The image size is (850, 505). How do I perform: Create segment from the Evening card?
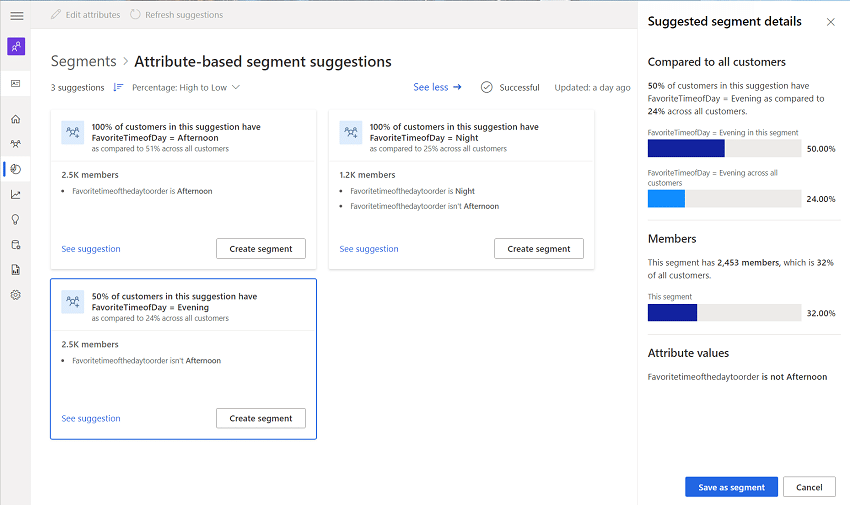click(261, 418)
